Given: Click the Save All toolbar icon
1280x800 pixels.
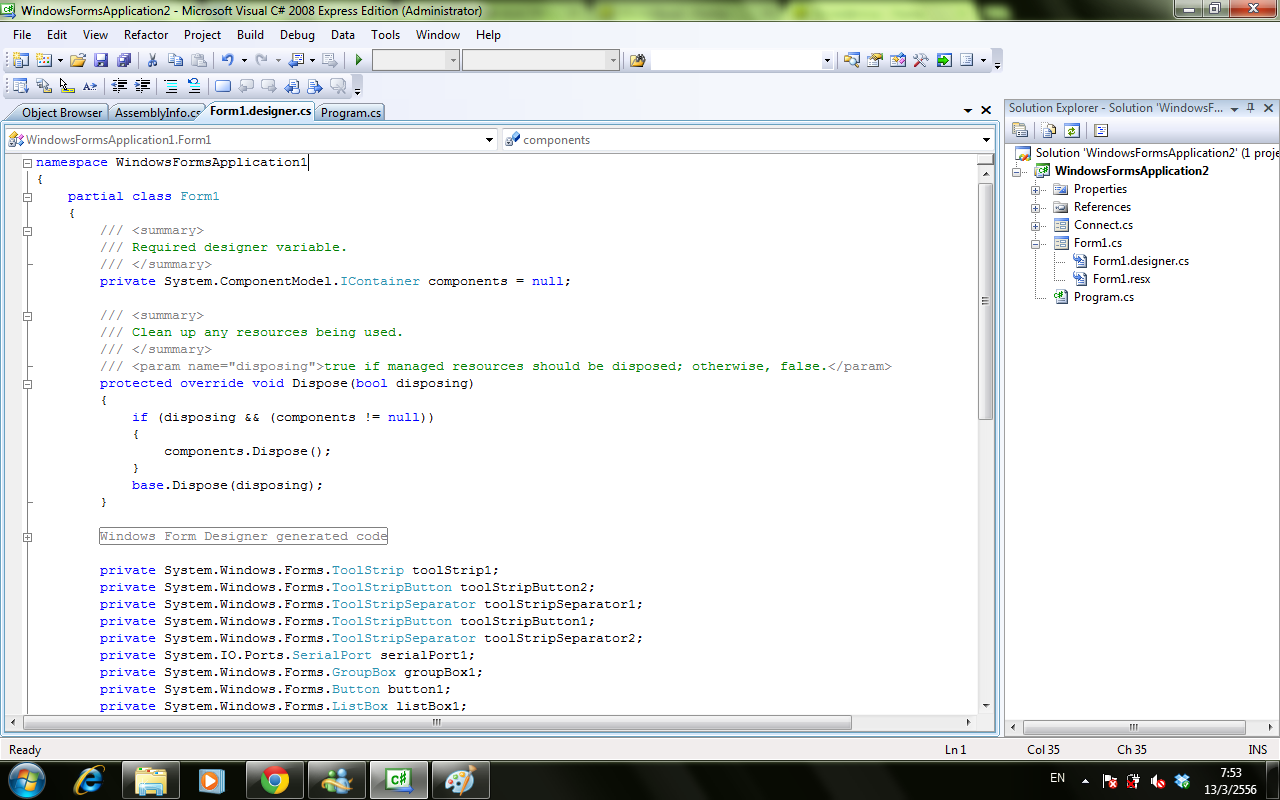Looking at the screenshot, I should pyautogui.click(x=124, y=60).
